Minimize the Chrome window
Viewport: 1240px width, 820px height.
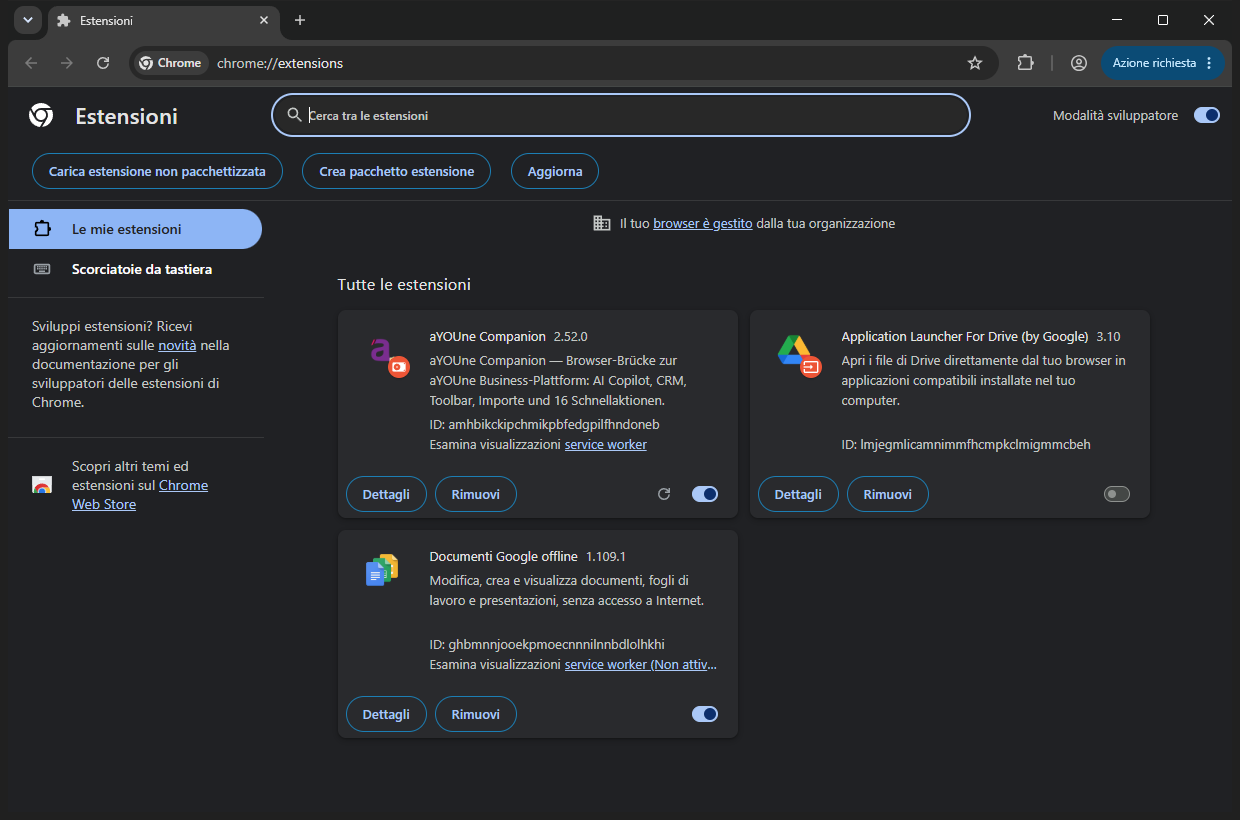(x=1117, y=20)
